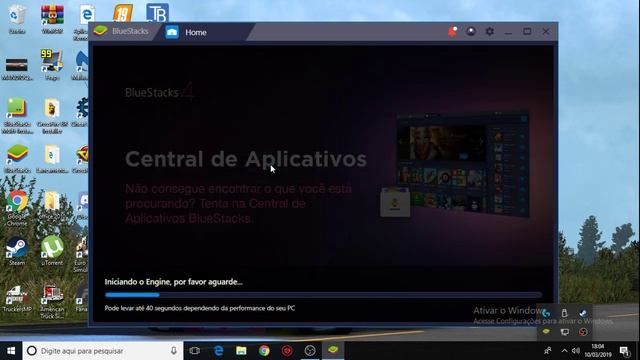The height and width of the screenshot is (360, 640).
Task: Maximize the BlueStacks window
Action: pos(527,31)
